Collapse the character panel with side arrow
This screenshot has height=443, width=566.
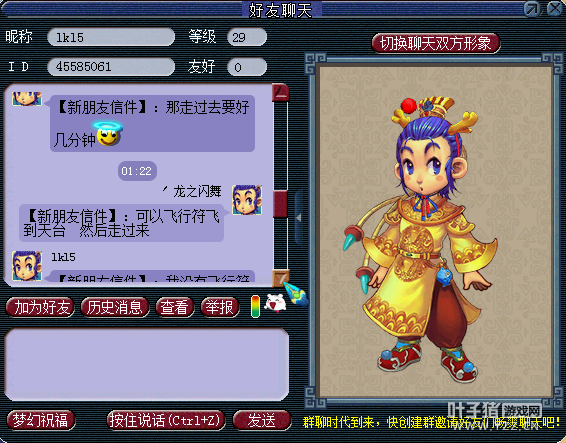[299, 218]
